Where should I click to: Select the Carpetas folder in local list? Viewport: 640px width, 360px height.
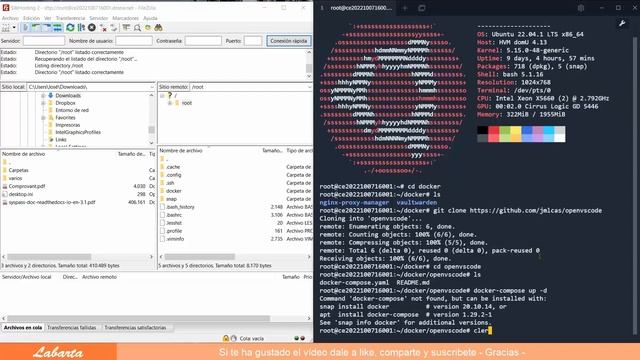(x=18, y=170)
